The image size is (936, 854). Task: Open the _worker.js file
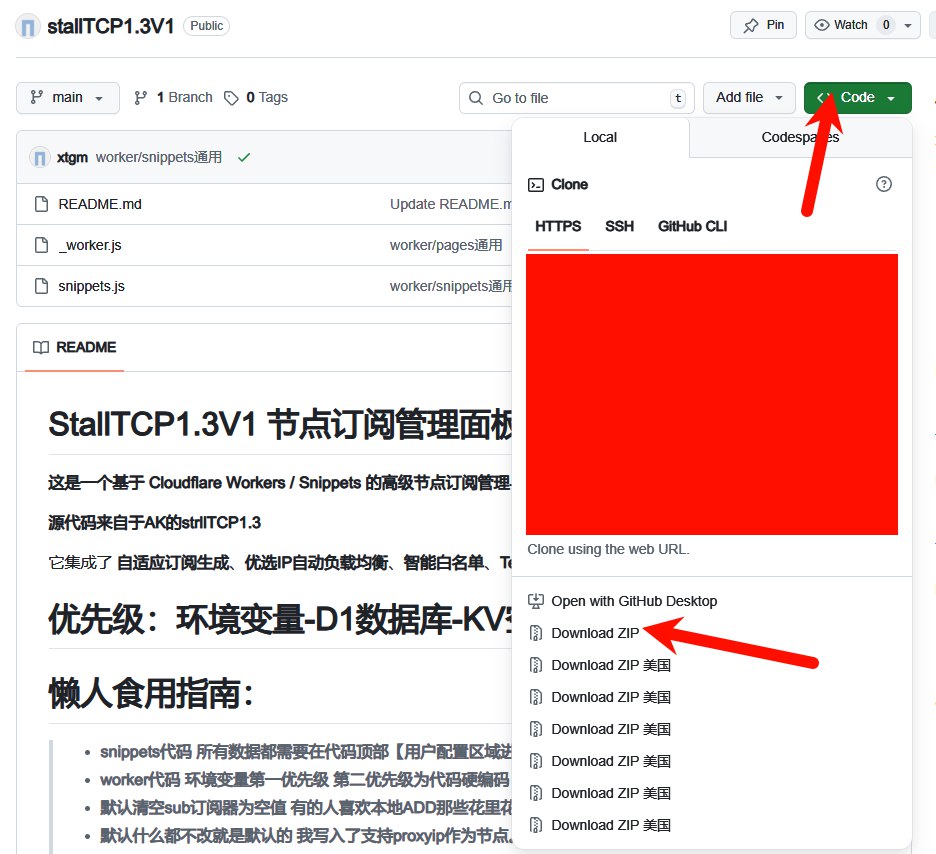(90, 245)
